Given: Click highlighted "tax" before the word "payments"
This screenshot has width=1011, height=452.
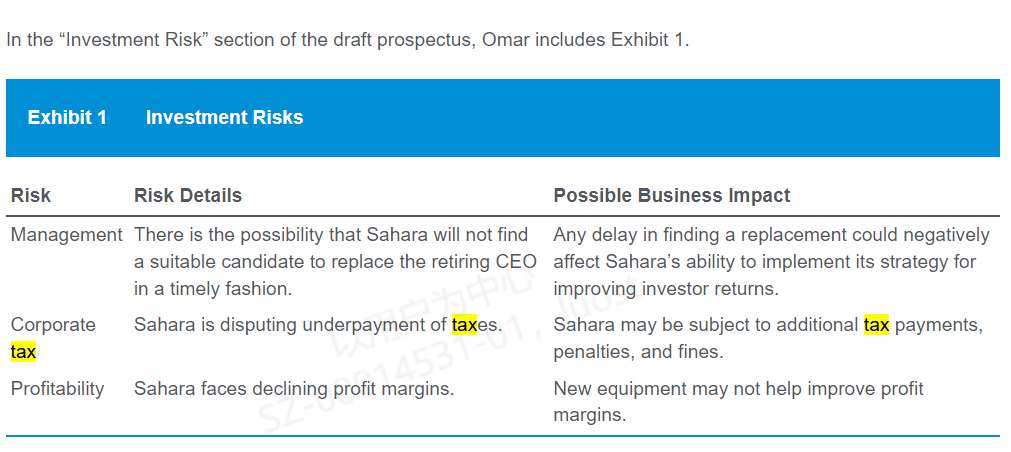Looking at the screenshot, I should click(x=876, y=325).
